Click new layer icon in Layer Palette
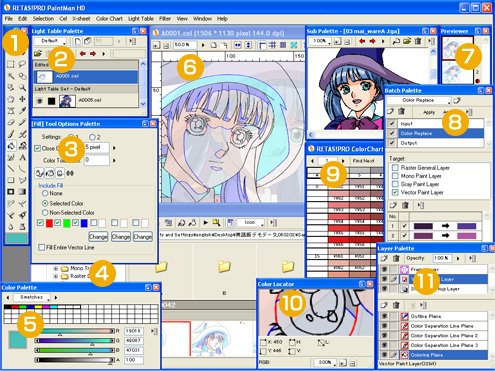 click(x=384, y=258)
